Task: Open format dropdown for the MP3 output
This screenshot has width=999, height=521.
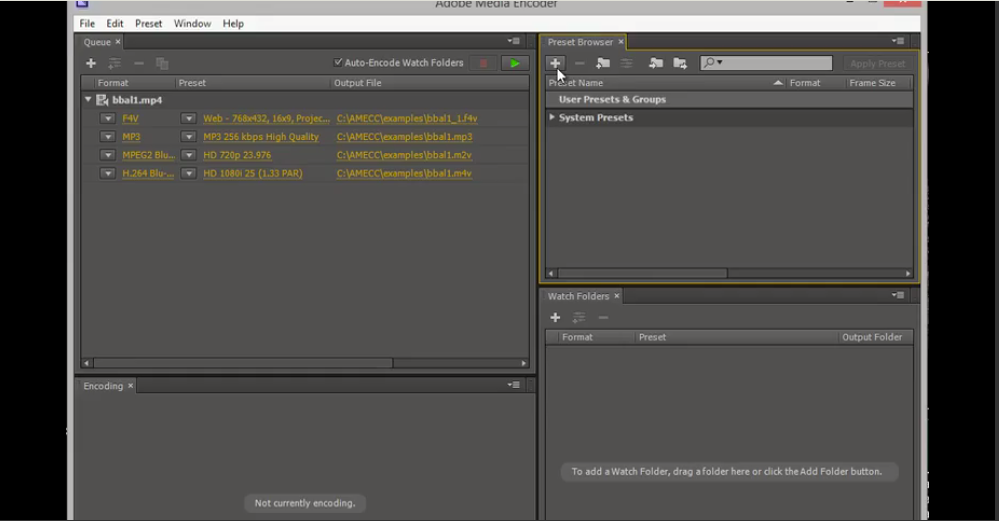Action: point(108,136)
